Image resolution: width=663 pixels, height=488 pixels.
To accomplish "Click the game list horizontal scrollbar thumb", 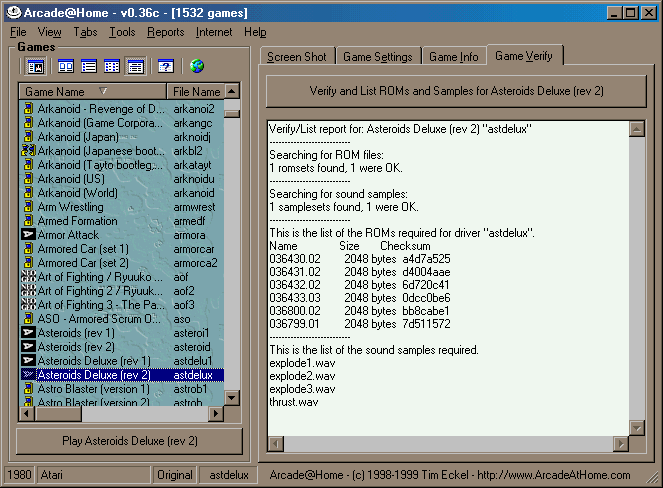I will pyautogui.click(x=58, y=413).
